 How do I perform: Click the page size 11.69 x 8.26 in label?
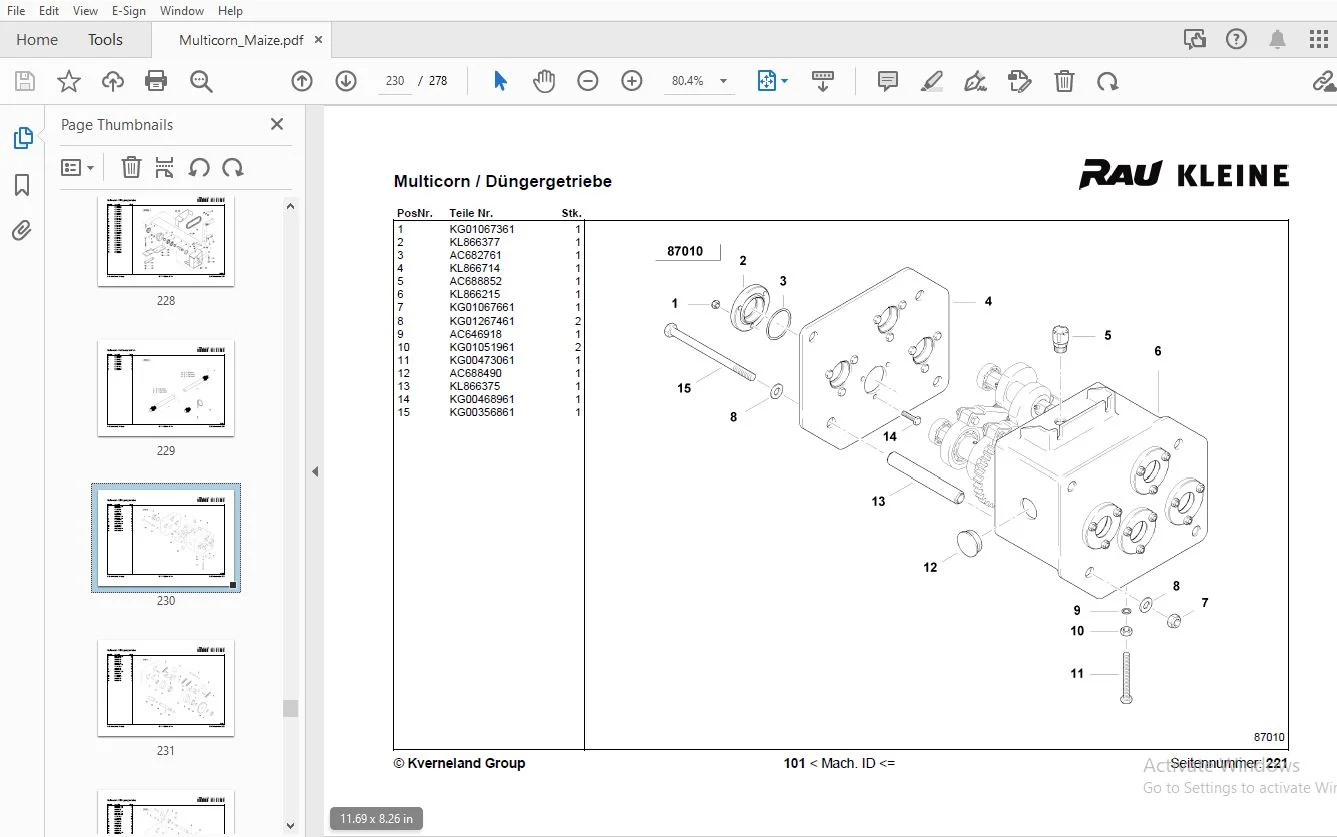click(x=376, y=819)
